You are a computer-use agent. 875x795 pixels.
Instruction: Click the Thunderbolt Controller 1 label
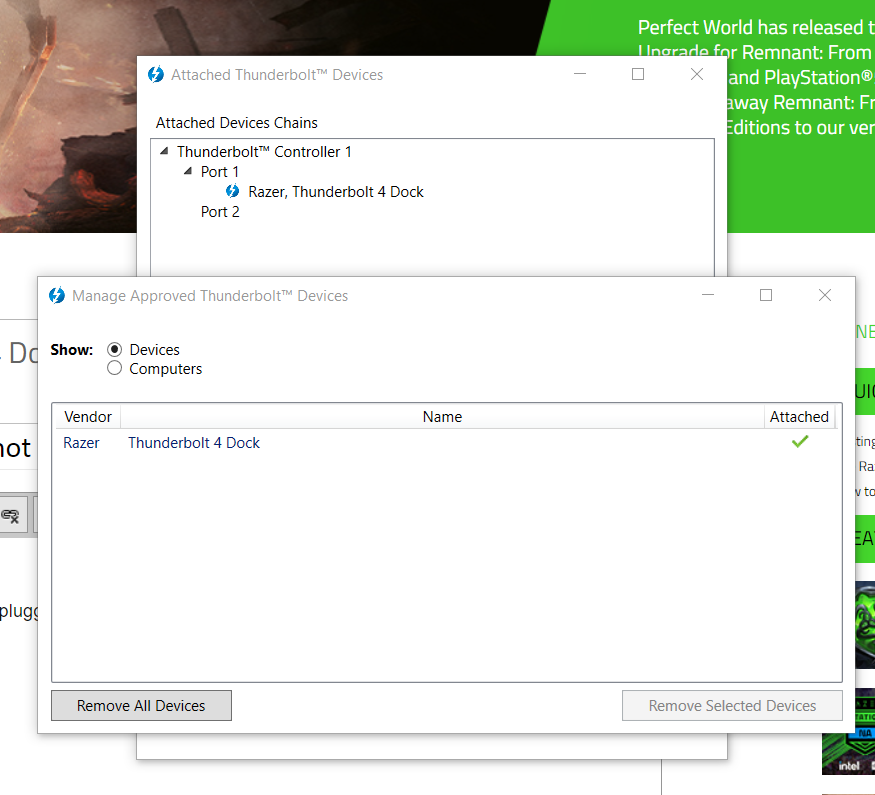(264, 152)
